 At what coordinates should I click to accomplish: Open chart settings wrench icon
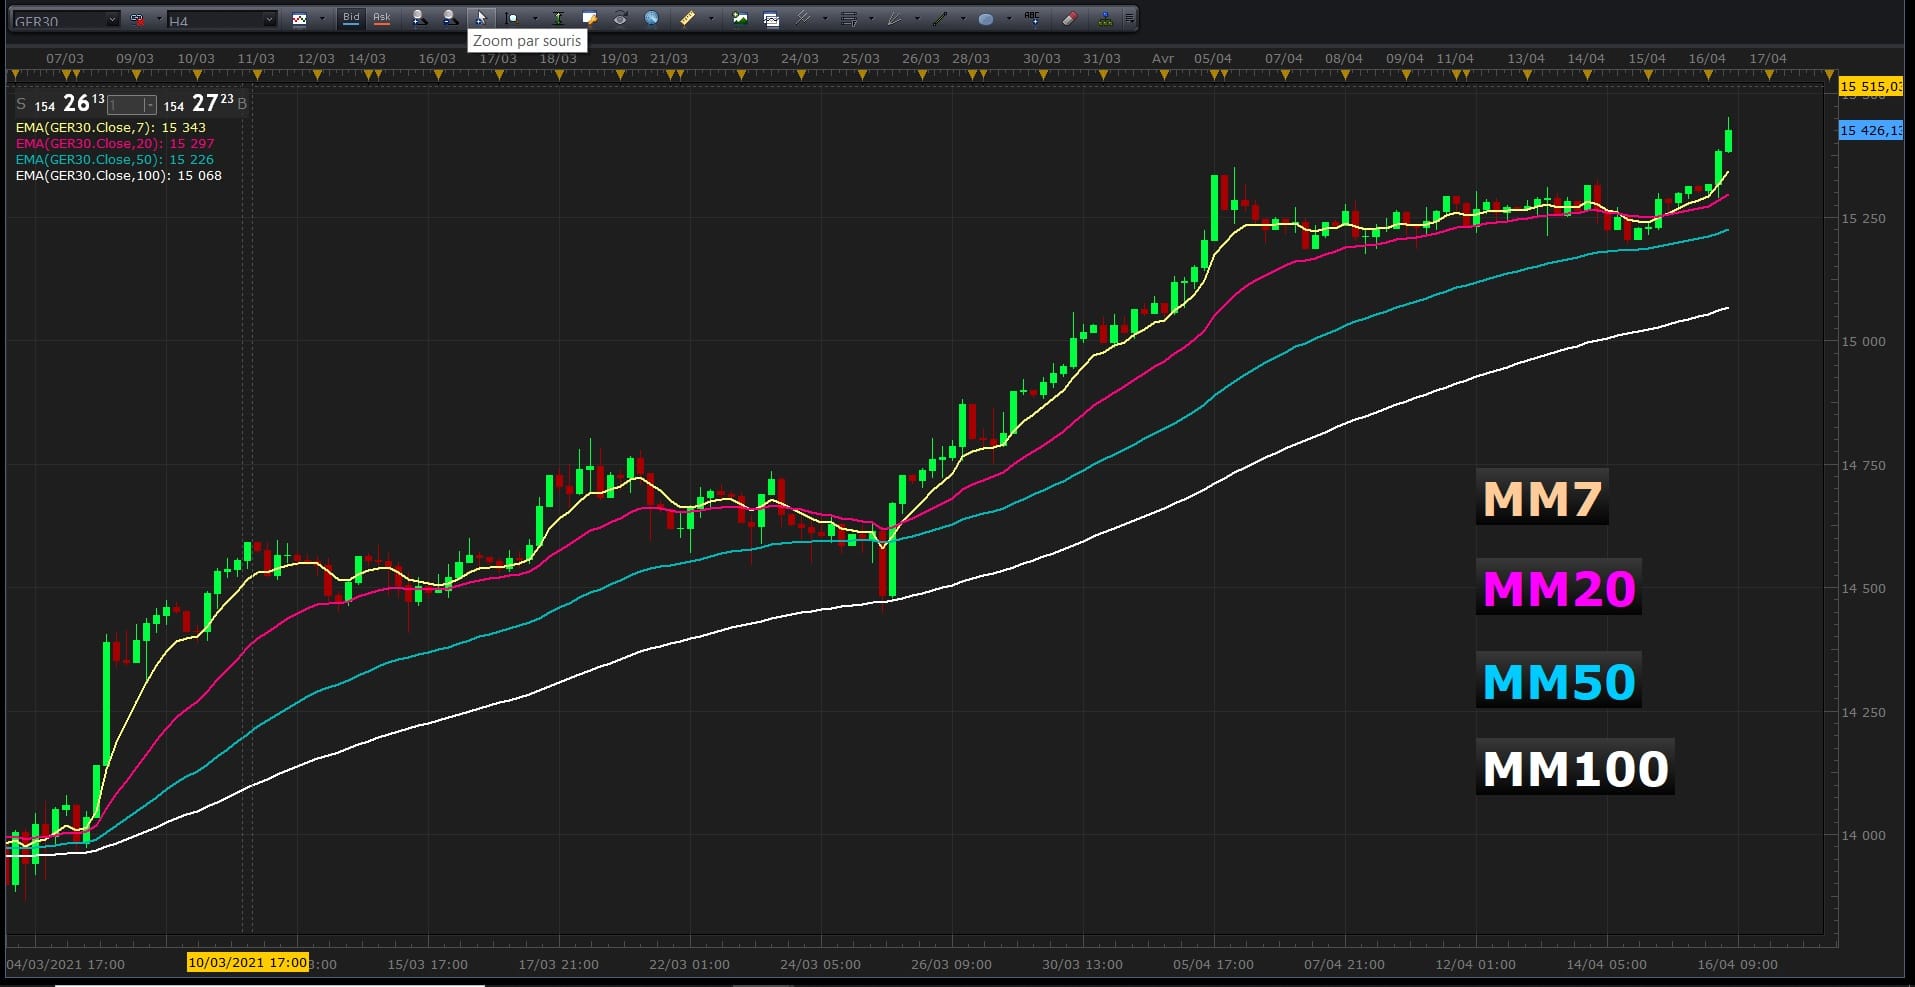590,19
